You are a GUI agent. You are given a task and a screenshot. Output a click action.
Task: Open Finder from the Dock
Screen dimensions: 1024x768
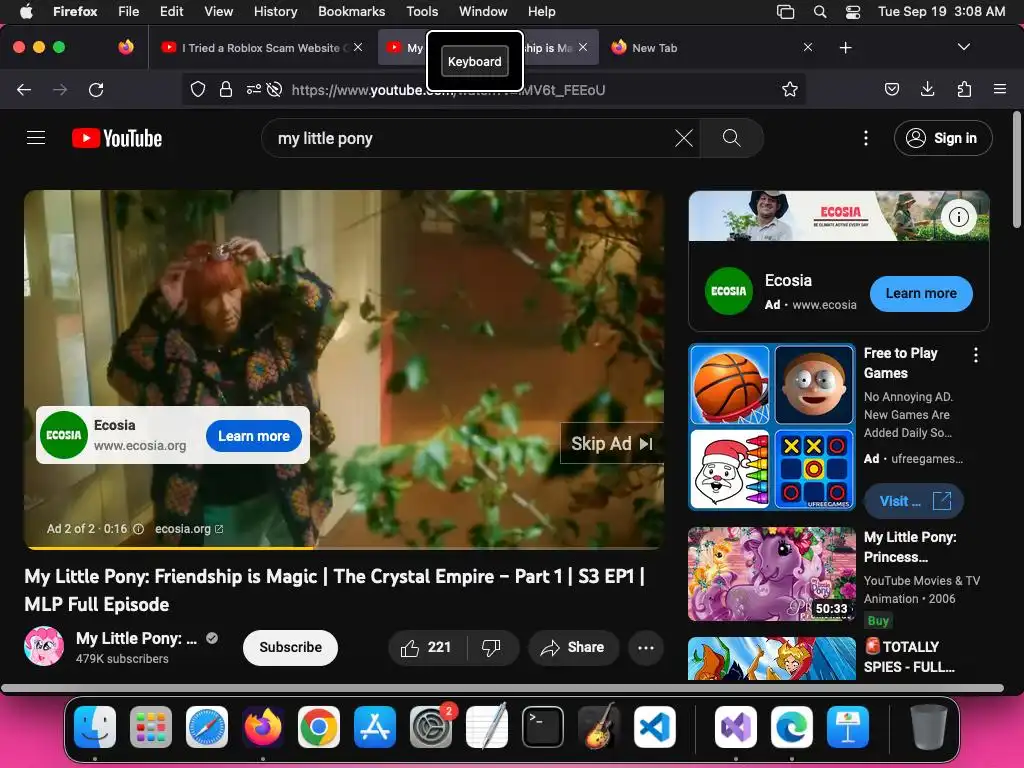[x=95, y=726]
